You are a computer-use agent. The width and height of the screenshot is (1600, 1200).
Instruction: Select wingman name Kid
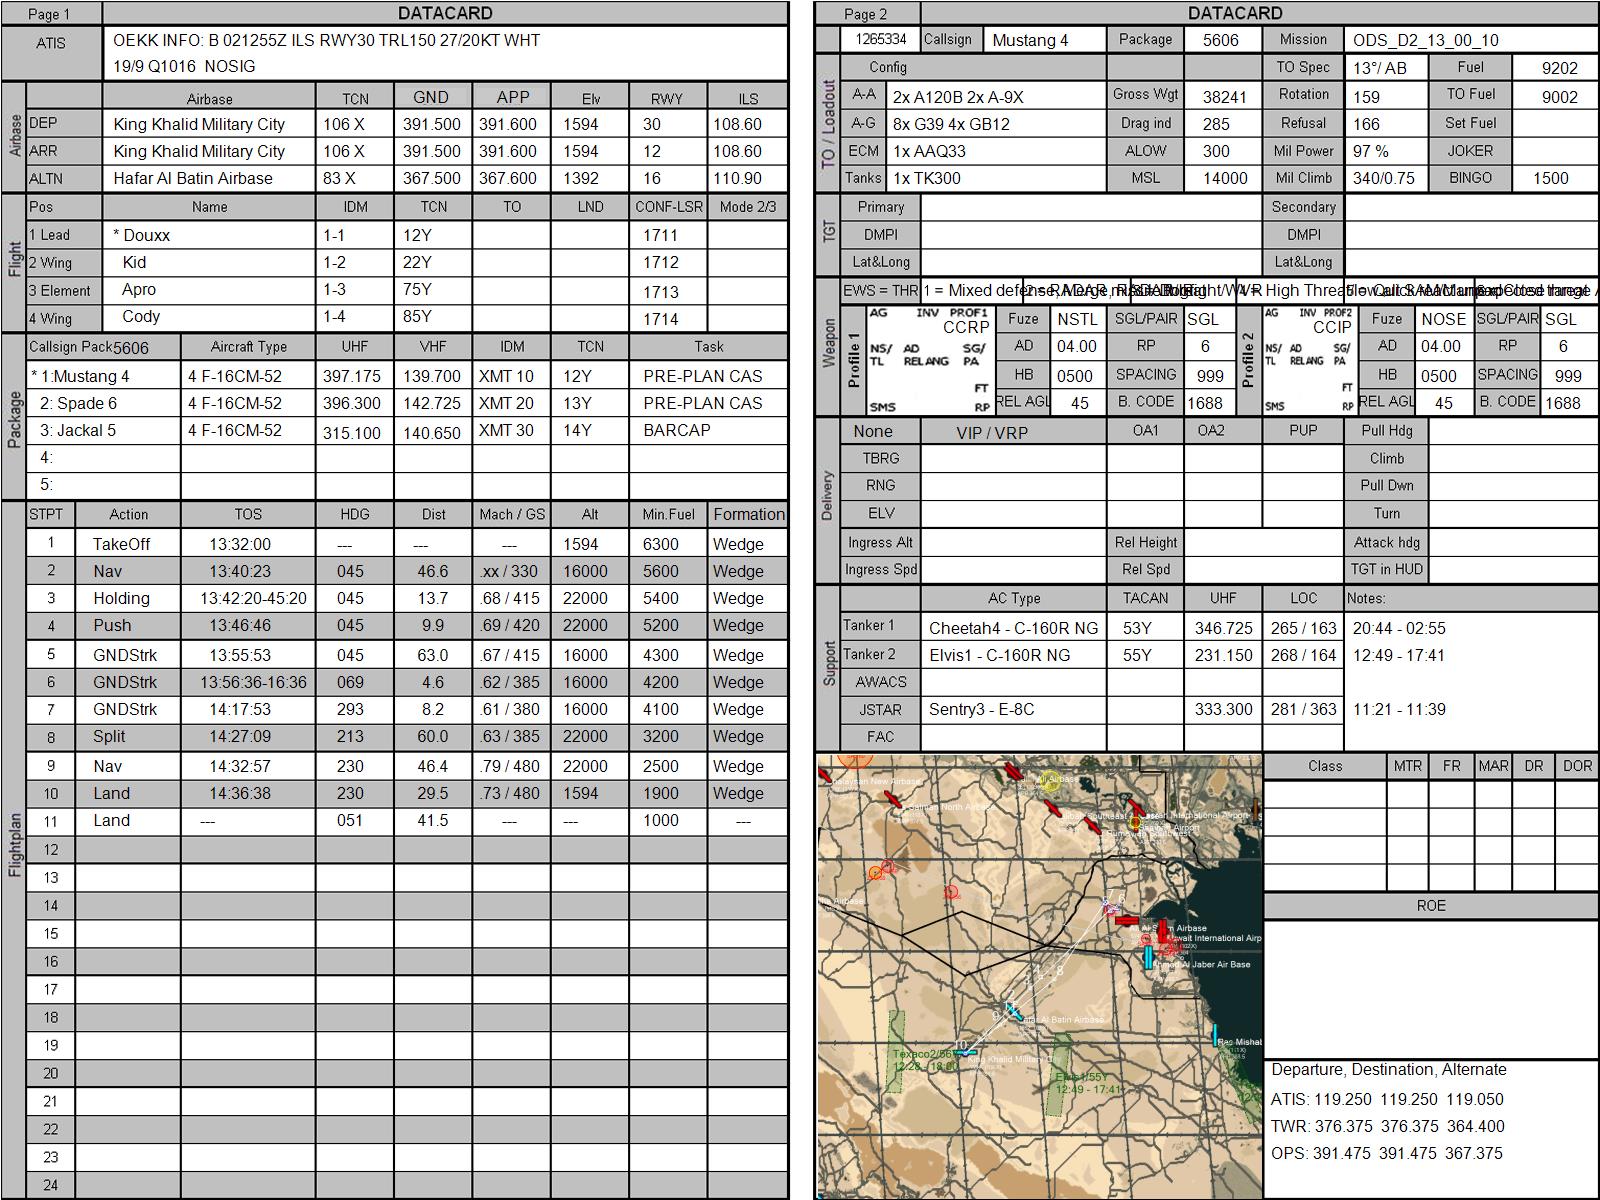pyautogui.click(x=134, y=262)
